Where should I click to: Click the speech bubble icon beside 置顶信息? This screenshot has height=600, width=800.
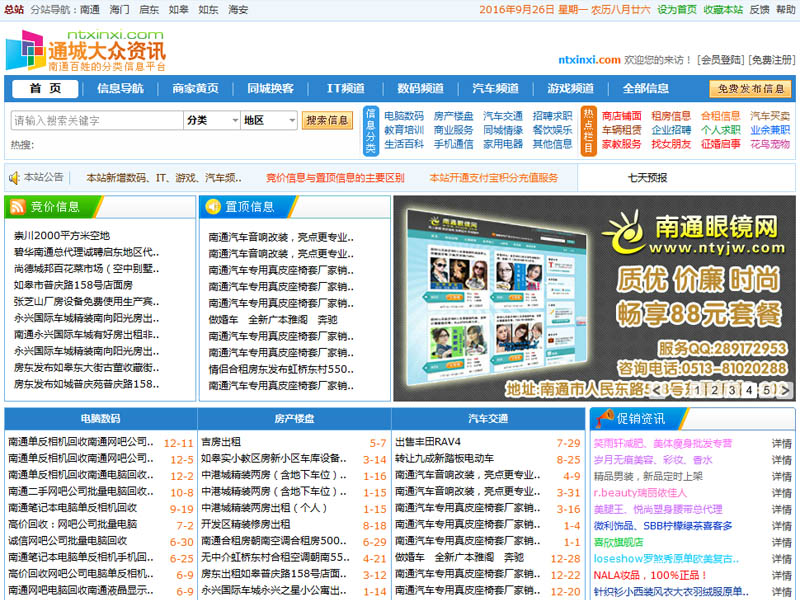(x=212, y=207)
